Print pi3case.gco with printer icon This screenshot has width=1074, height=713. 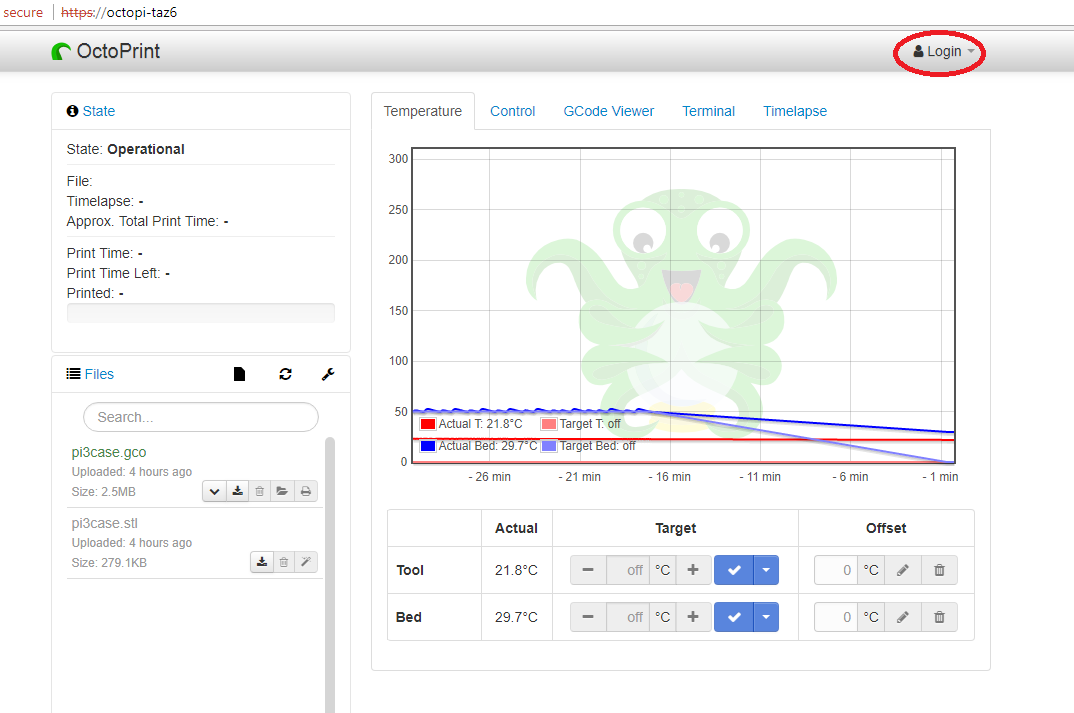(305, 492)
